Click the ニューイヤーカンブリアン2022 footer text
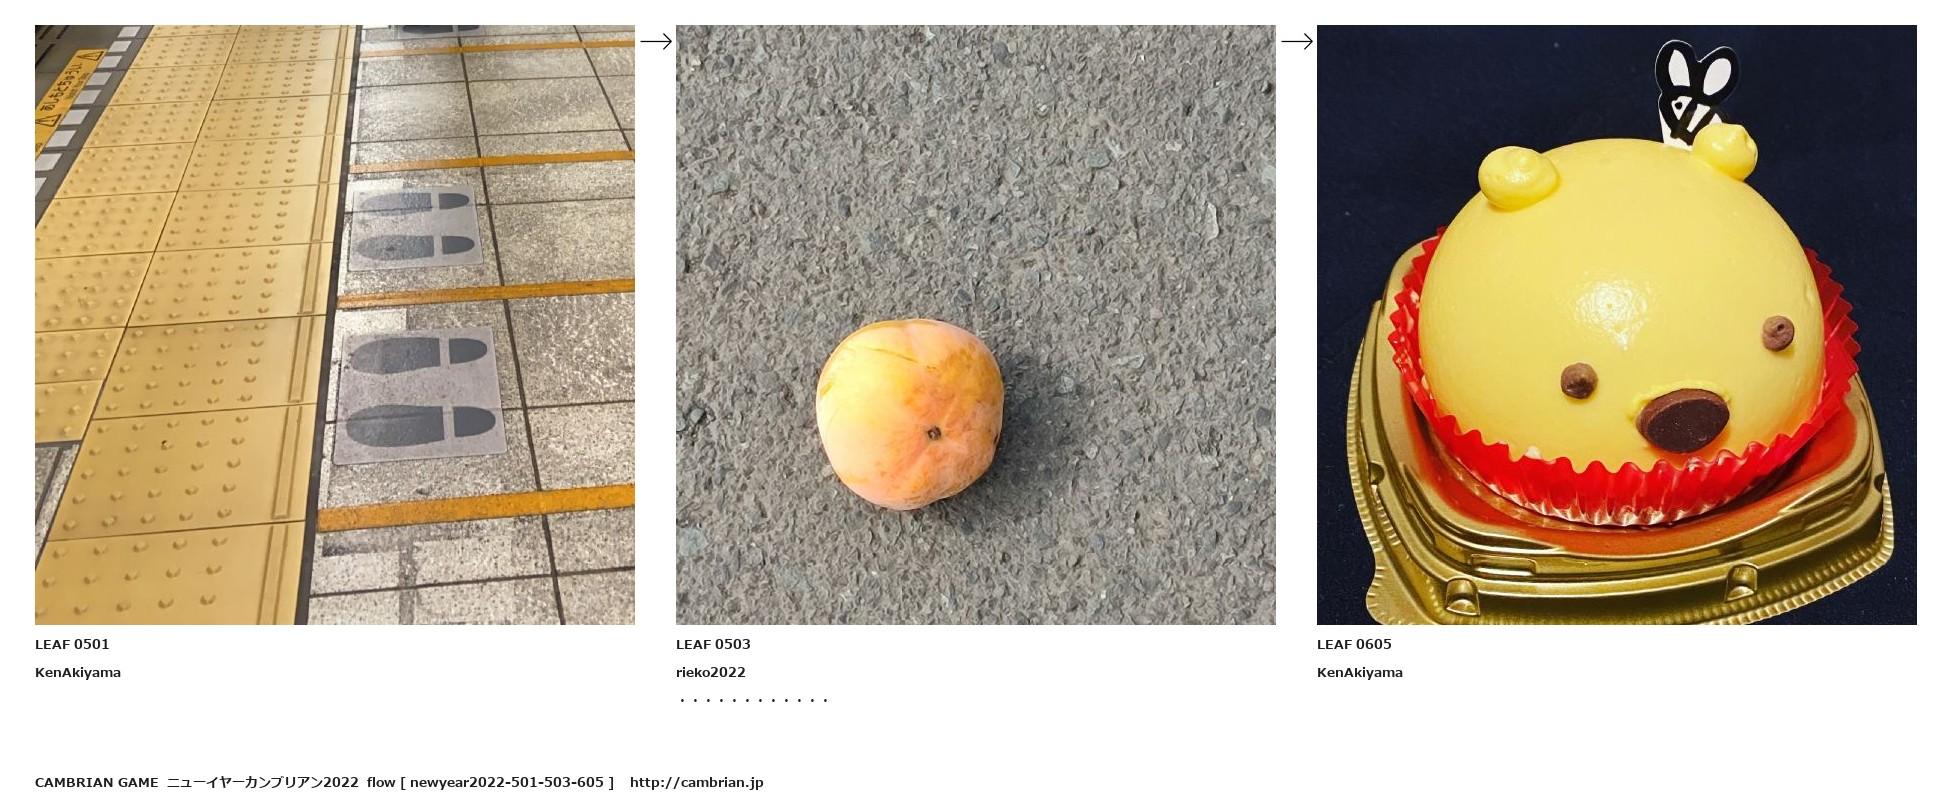Viewport: 1952px width, 807px height. point(263,782)
